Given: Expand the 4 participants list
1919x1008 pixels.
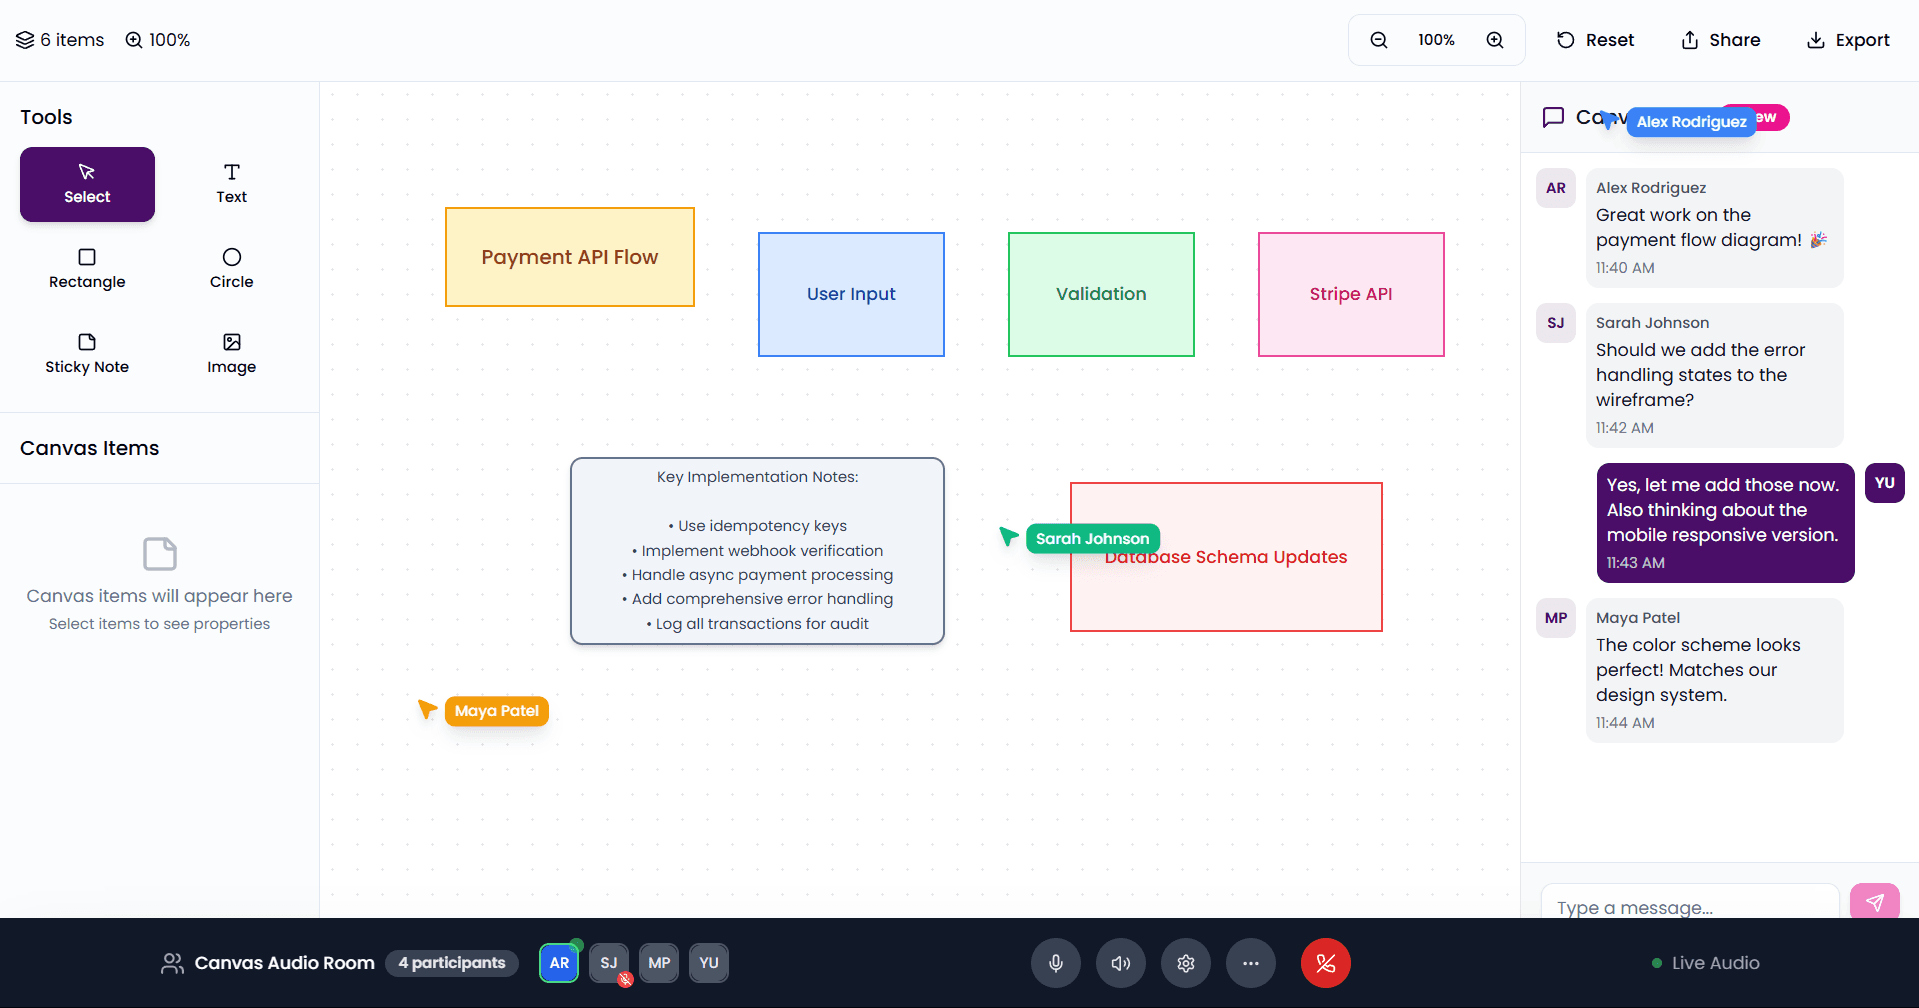Looking at the screenshot, I should (x=451, y=963).
